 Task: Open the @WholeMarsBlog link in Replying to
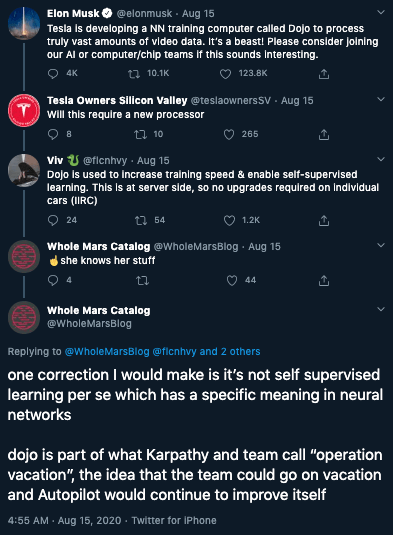coord(107,351)
